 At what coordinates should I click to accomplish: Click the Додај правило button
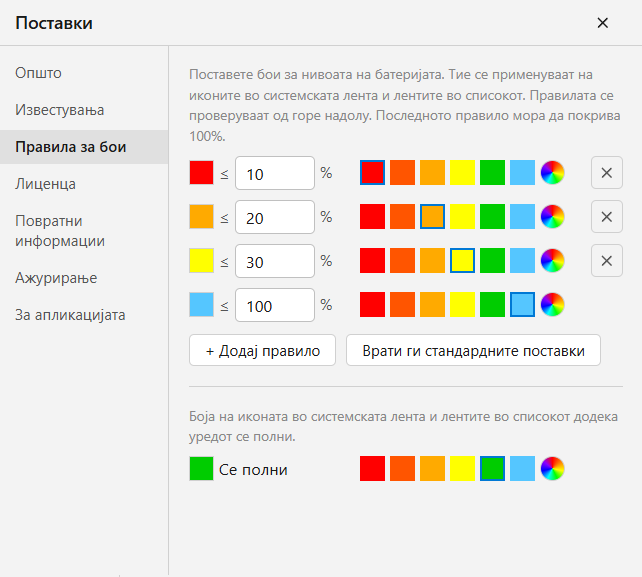(x=262, y=351)
